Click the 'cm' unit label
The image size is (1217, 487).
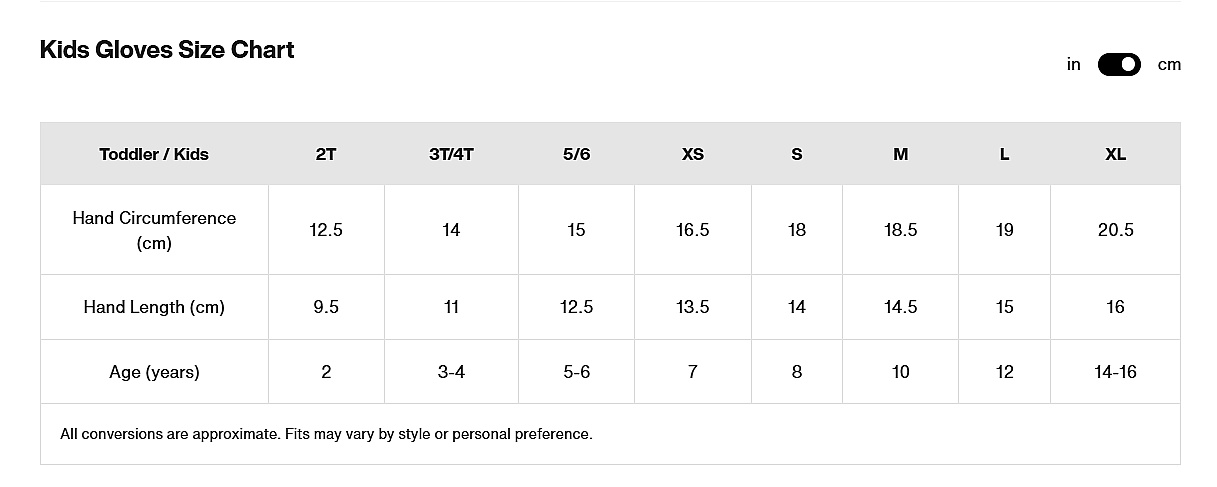pyautogui.click(x=1169, y=65)
